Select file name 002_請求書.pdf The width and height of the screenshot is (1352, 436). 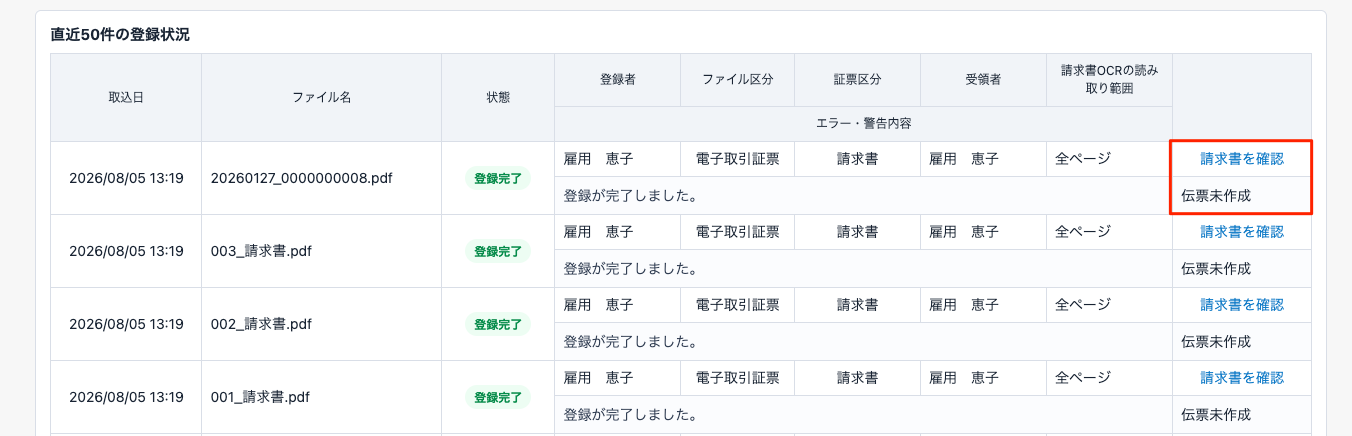(x=261, y=324)
